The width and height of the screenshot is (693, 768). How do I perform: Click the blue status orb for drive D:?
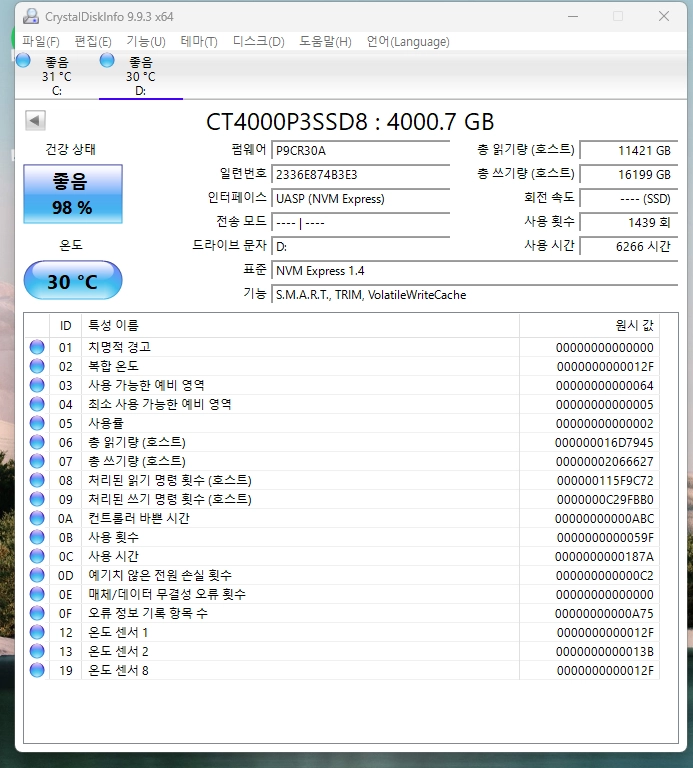click(107, 61)
